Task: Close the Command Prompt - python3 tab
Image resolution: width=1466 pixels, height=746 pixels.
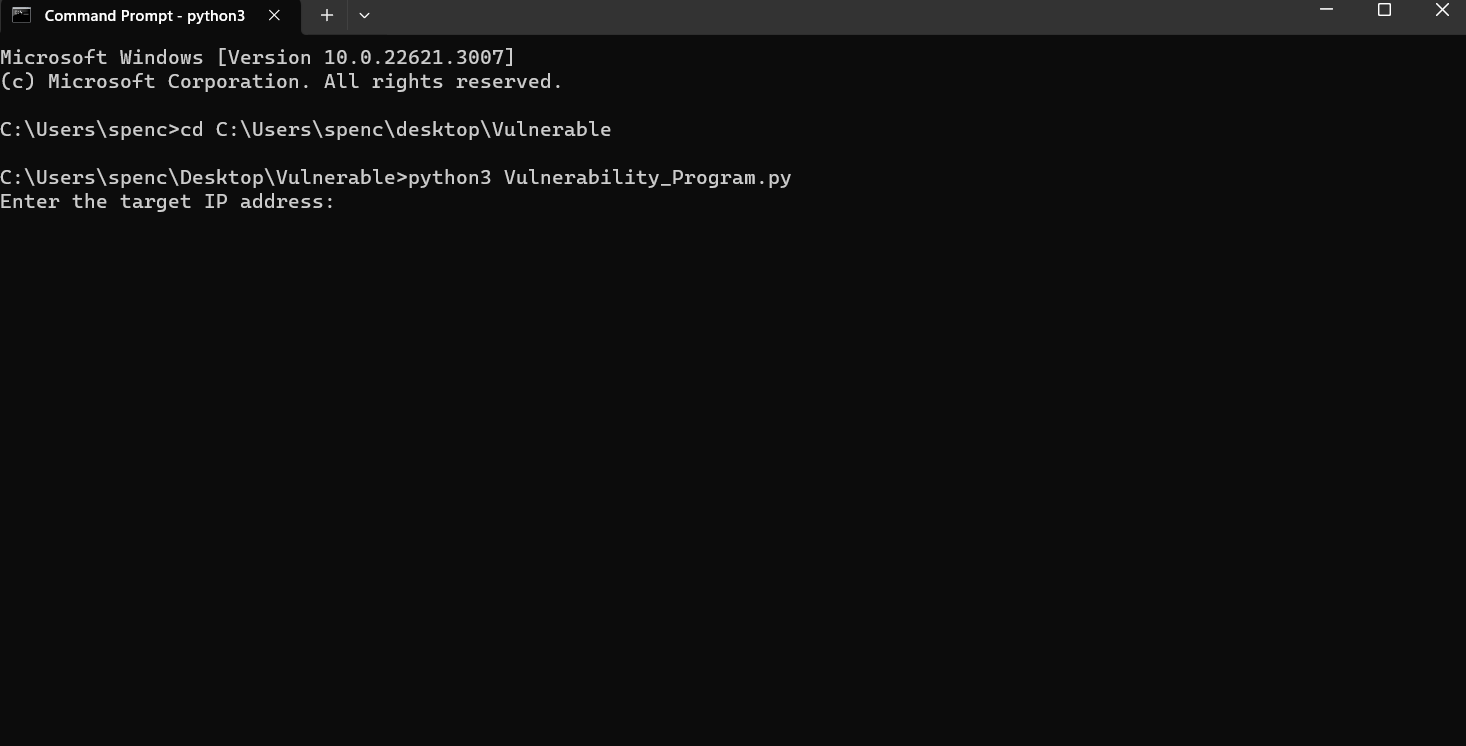Action: pyautogui.click(x=273, y=15)
